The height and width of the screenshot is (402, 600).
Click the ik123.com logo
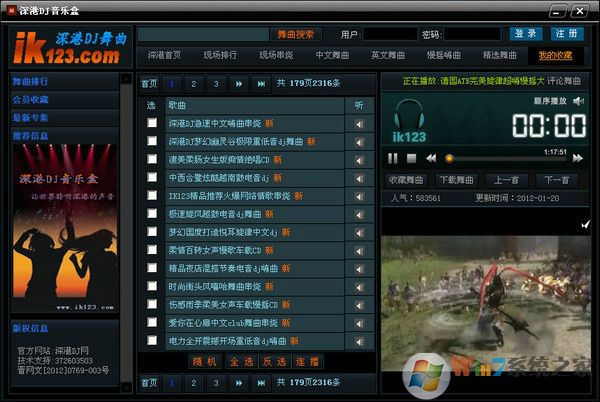click(x=70, y=47)
